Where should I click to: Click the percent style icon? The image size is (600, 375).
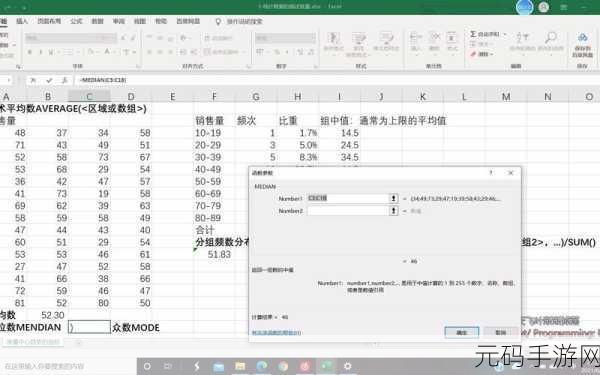(x=277, y=52)
